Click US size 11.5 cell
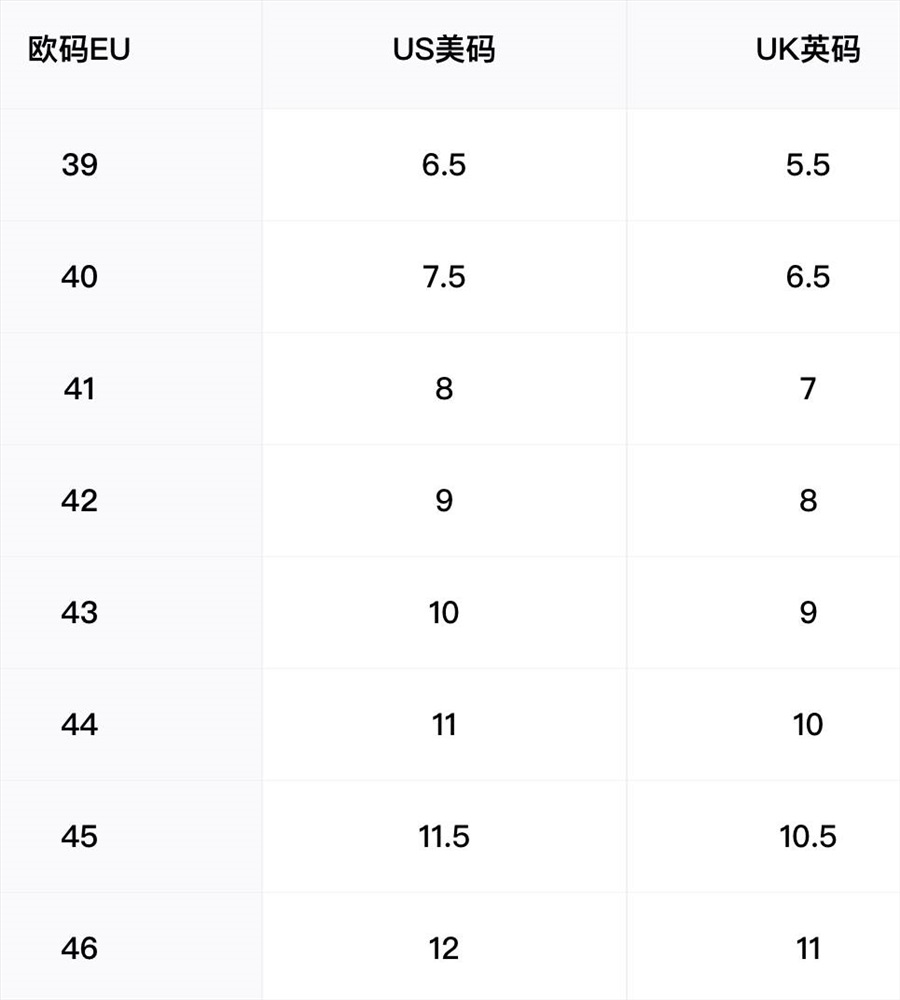 444,836
